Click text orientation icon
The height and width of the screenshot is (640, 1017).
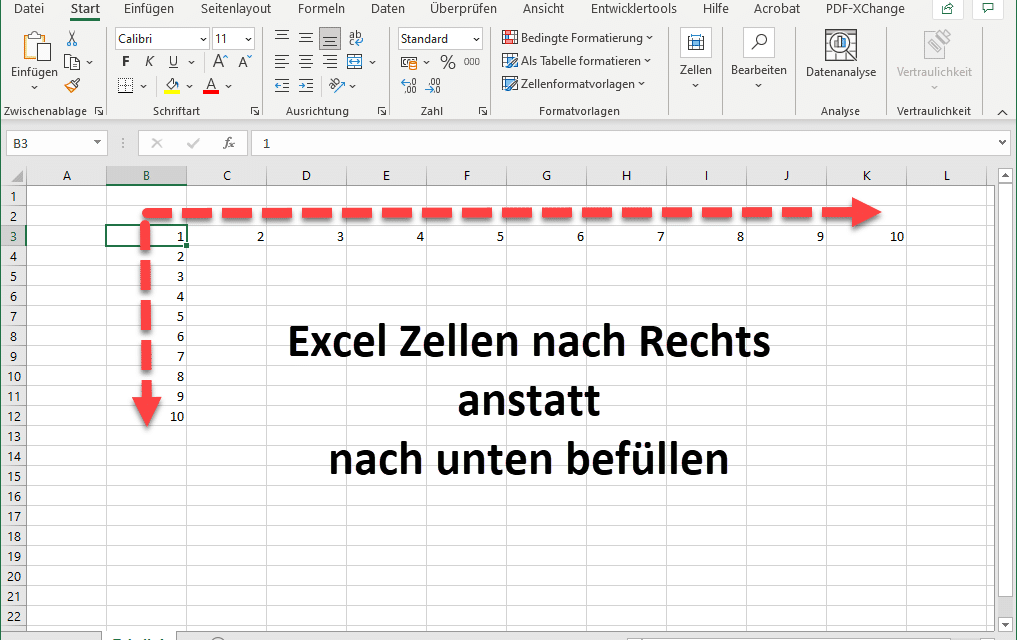337,86
